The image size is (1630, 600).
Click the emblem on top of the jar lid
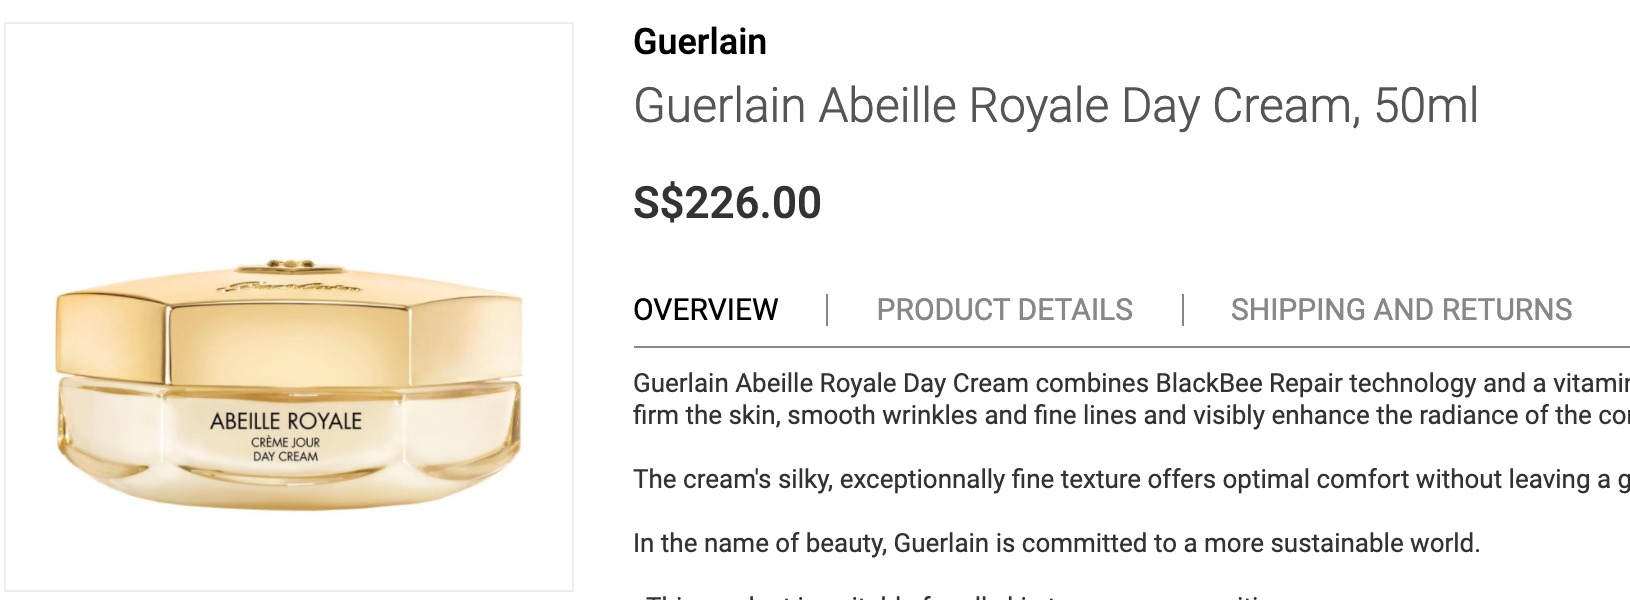[289, 266]
